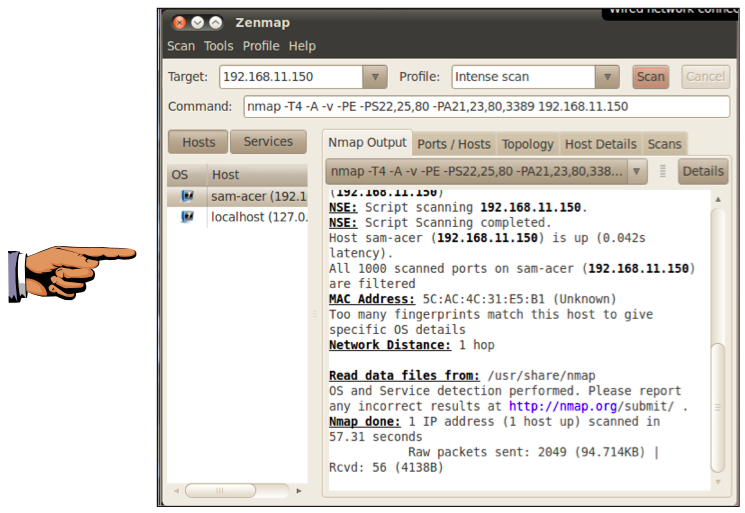Open the Profile dropdown arrow
The width and height of the screenshot is (745, 513).
[x=607, y=77]
